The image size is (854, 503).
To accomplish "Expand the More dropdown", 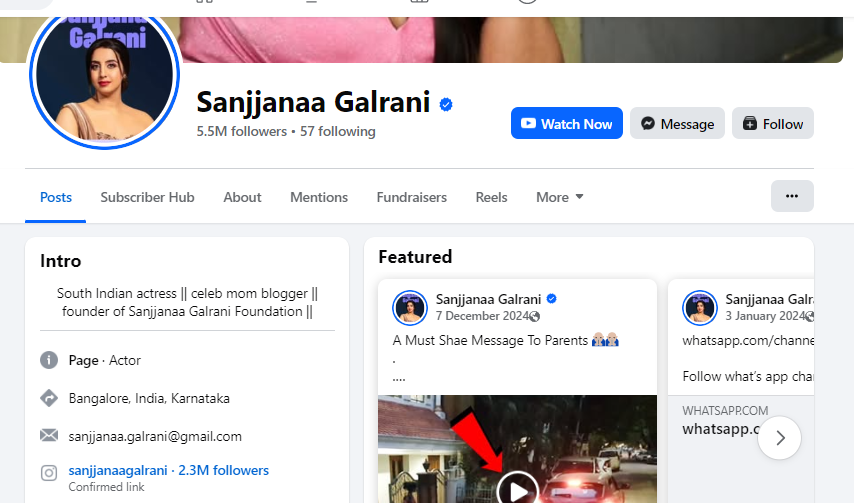I will click(559, 197).
